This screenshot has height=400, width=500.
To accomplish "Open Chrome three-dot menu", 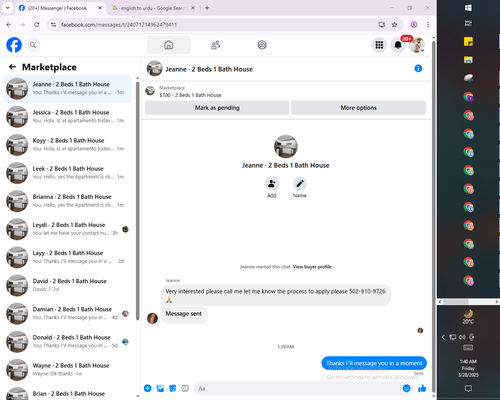I will click(x=428, y=25).
